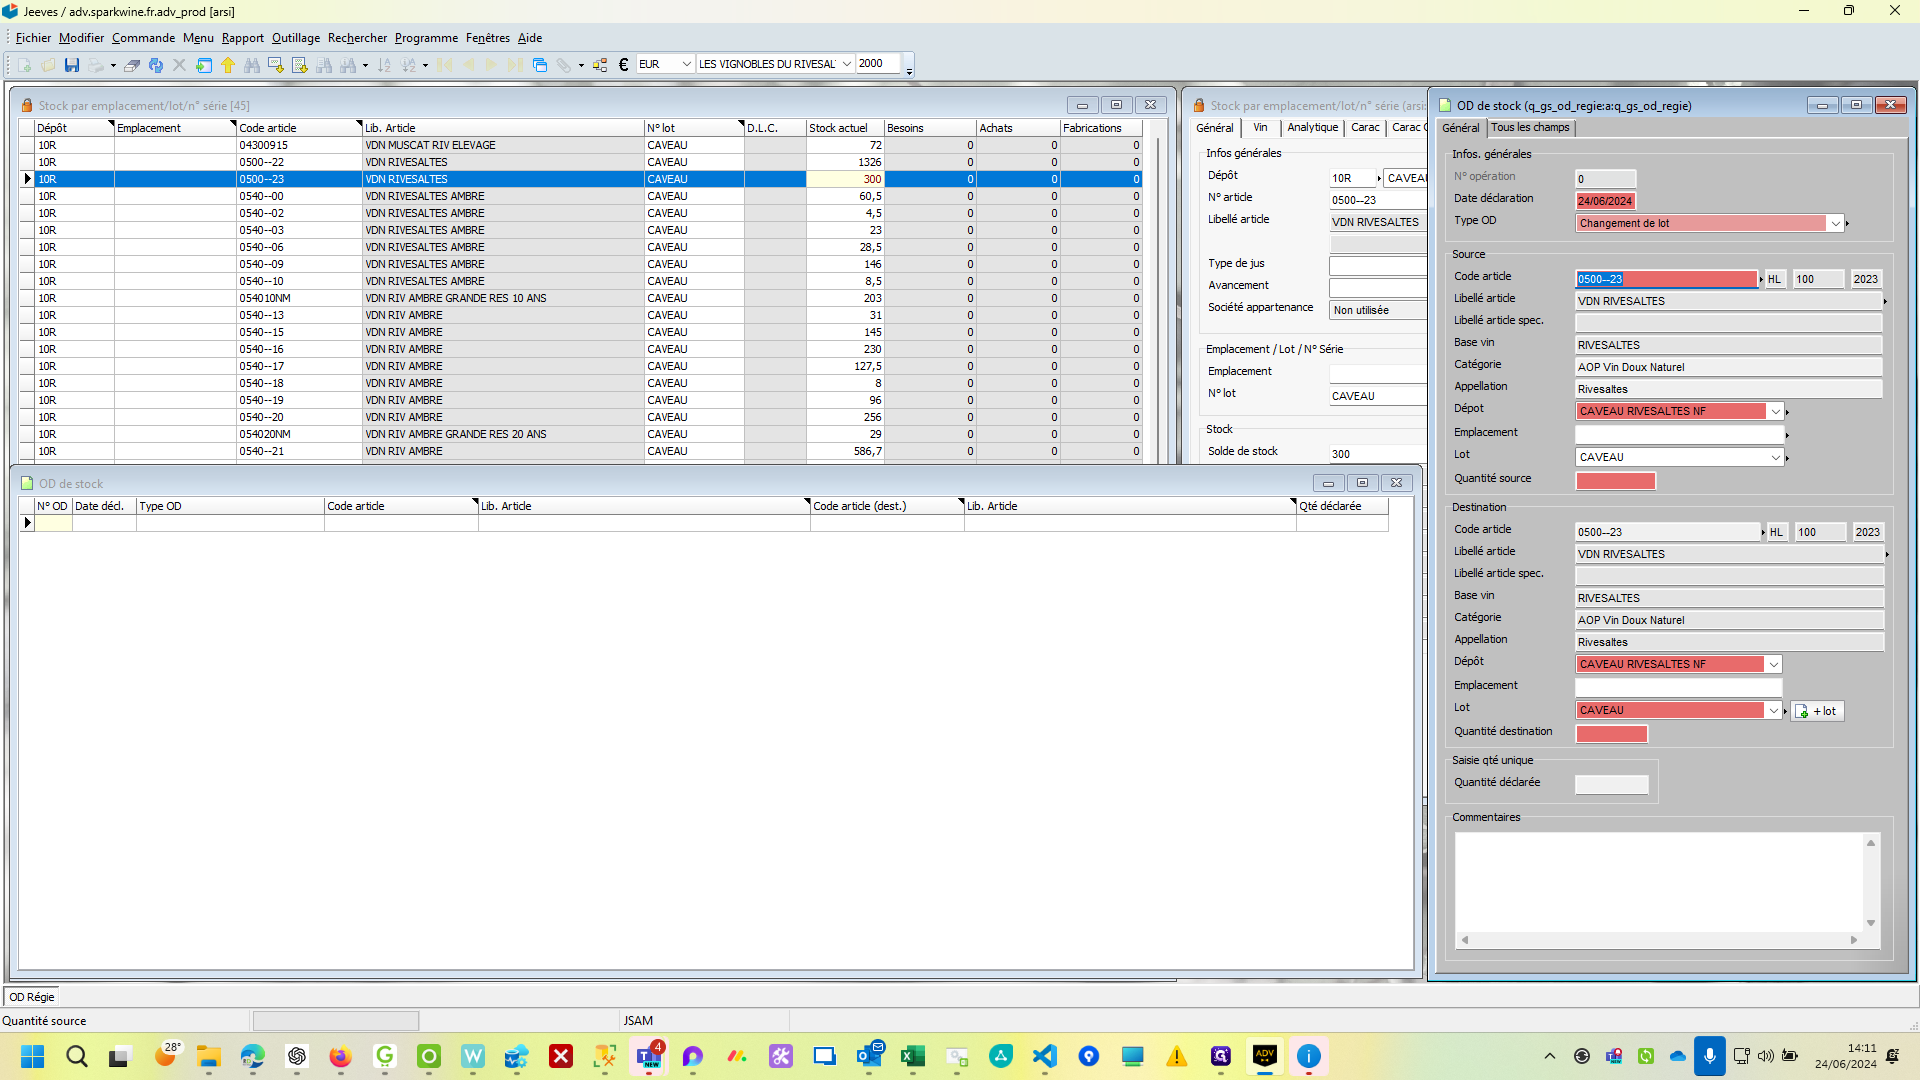Open the EUR currency dropdown

click(686, 64)
